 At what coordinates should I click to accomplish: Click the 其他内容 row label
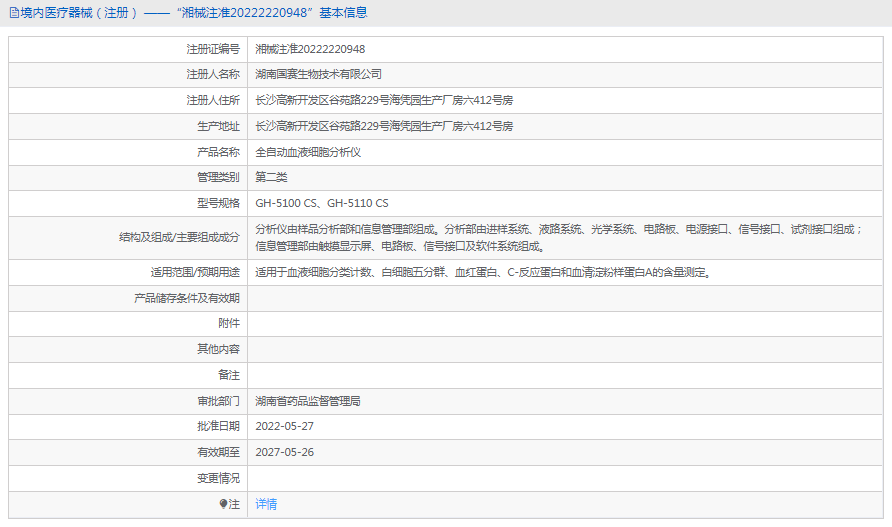[x=218, y=349]
